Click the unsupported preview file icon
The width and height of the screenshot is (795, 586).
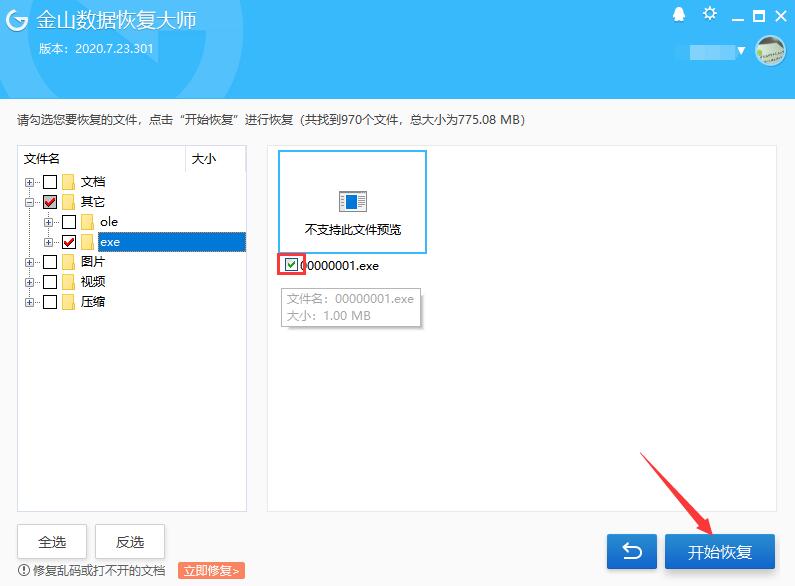tap(352, 201)
